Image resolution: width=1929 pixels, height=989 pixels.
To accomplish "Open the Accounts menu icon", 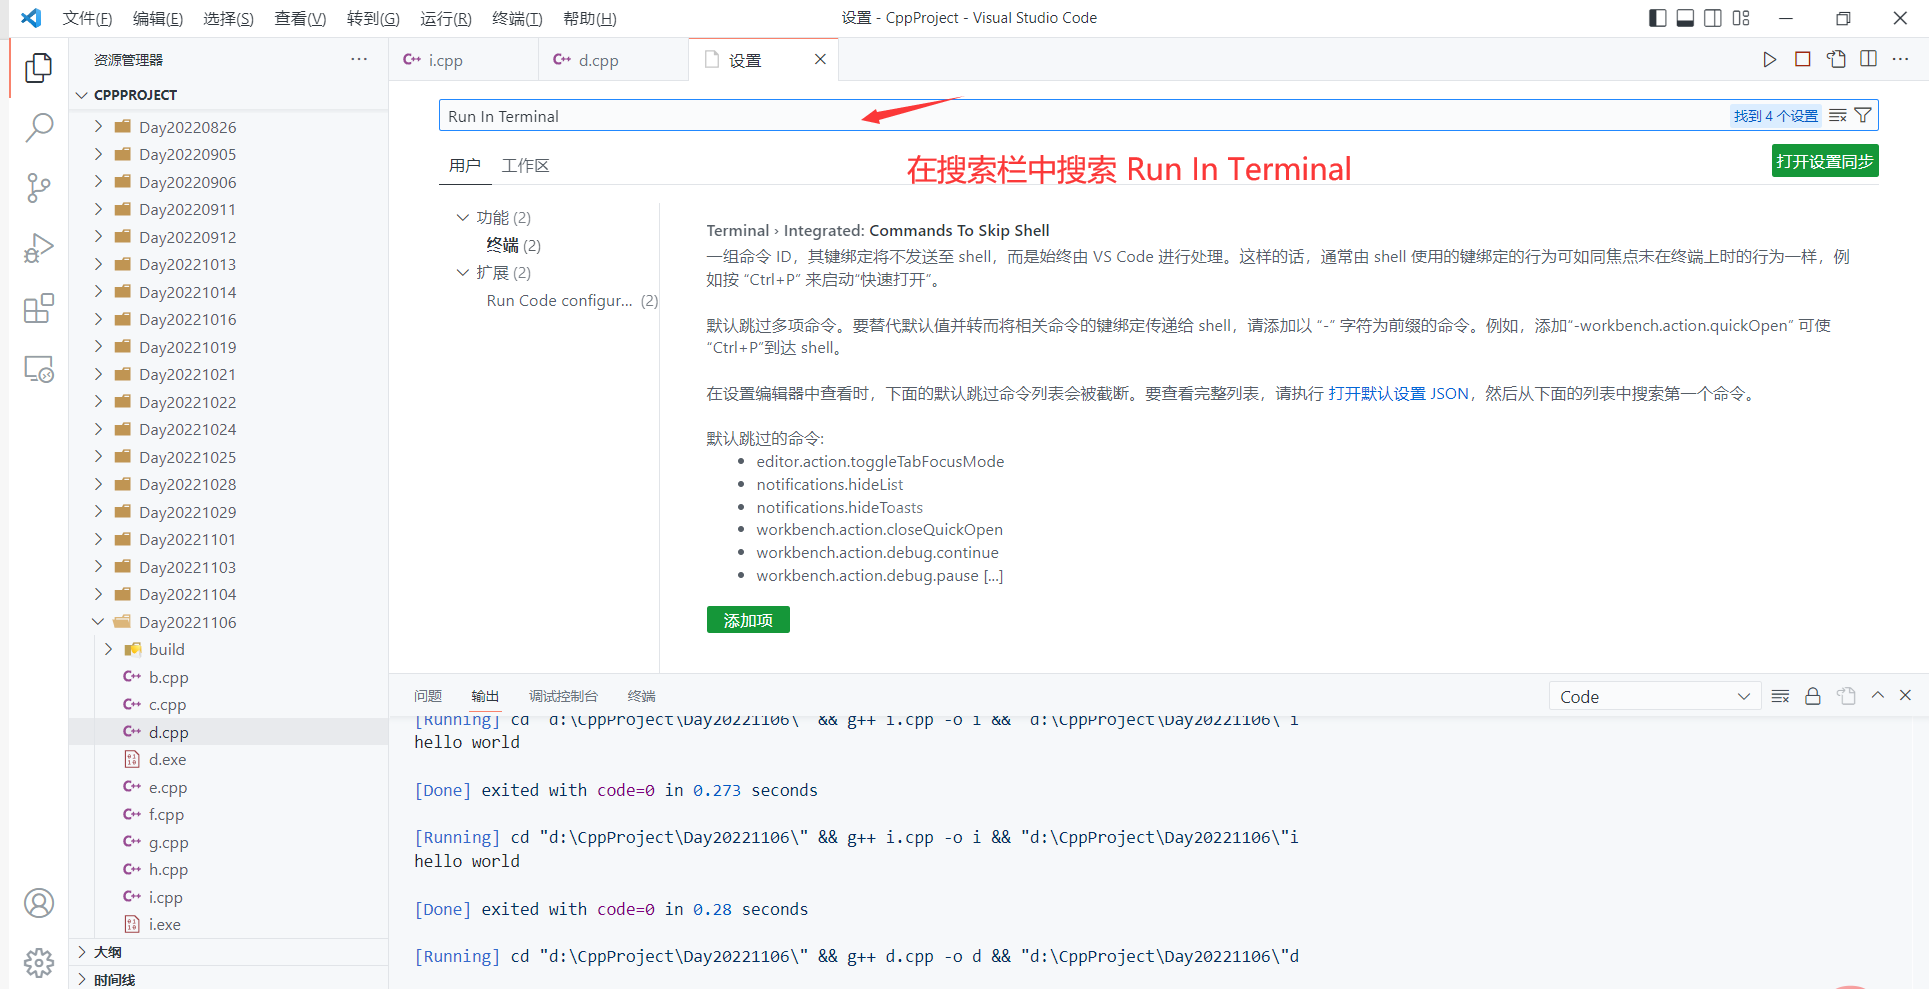I will tap(38, 903).
